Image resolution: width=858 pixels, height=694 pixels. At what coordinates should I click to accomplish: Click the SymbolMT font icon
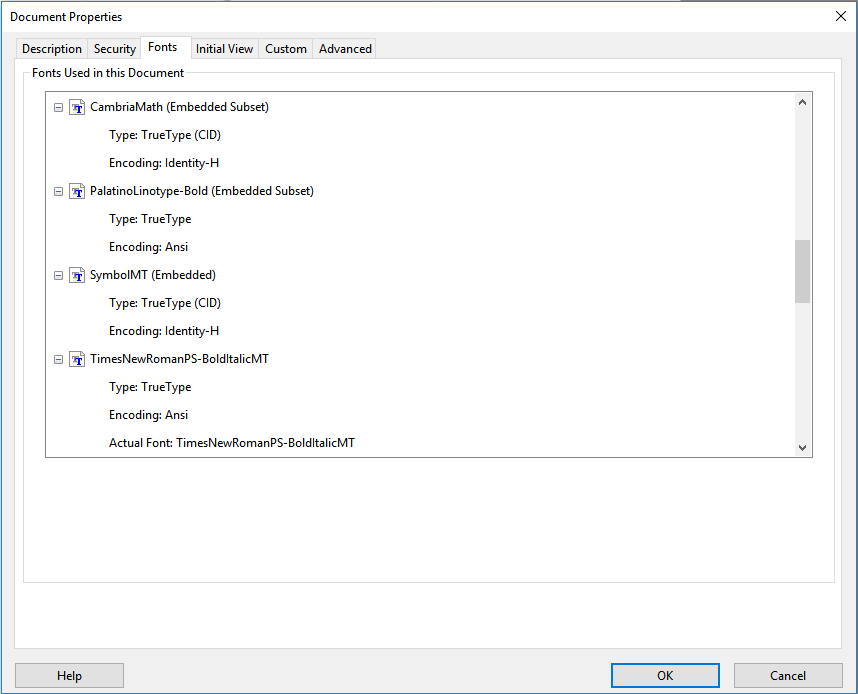tap(77, 275)
